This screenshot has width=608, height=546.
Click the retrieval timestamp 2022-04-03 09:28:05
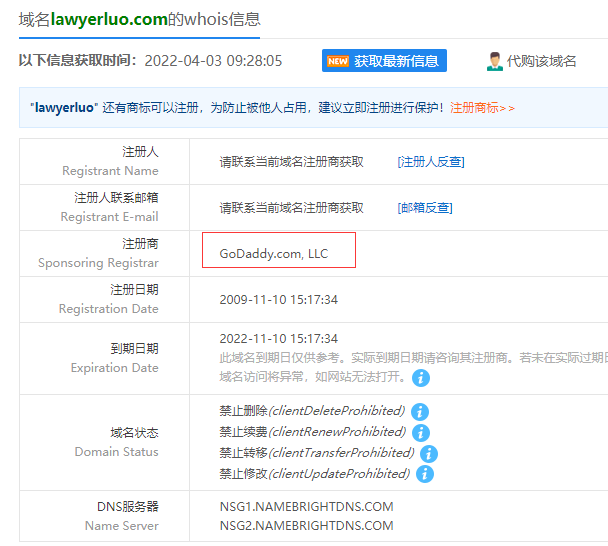213,61
